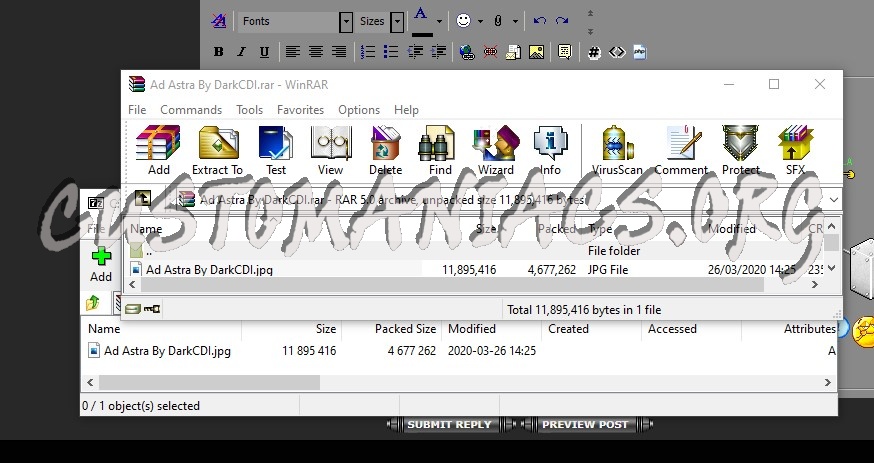Align text left in editor

[293, 52]
